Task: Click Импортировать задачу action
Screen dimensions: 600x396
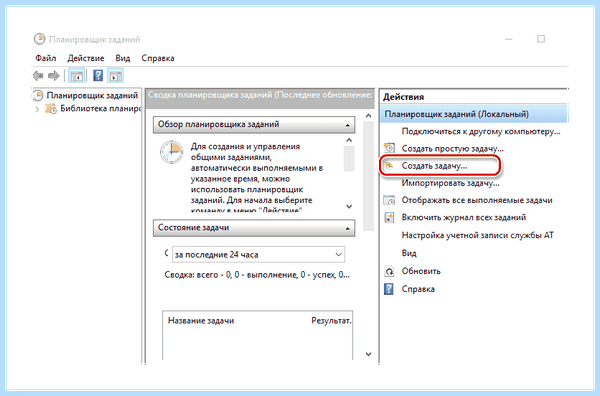Action: point(450,183)
